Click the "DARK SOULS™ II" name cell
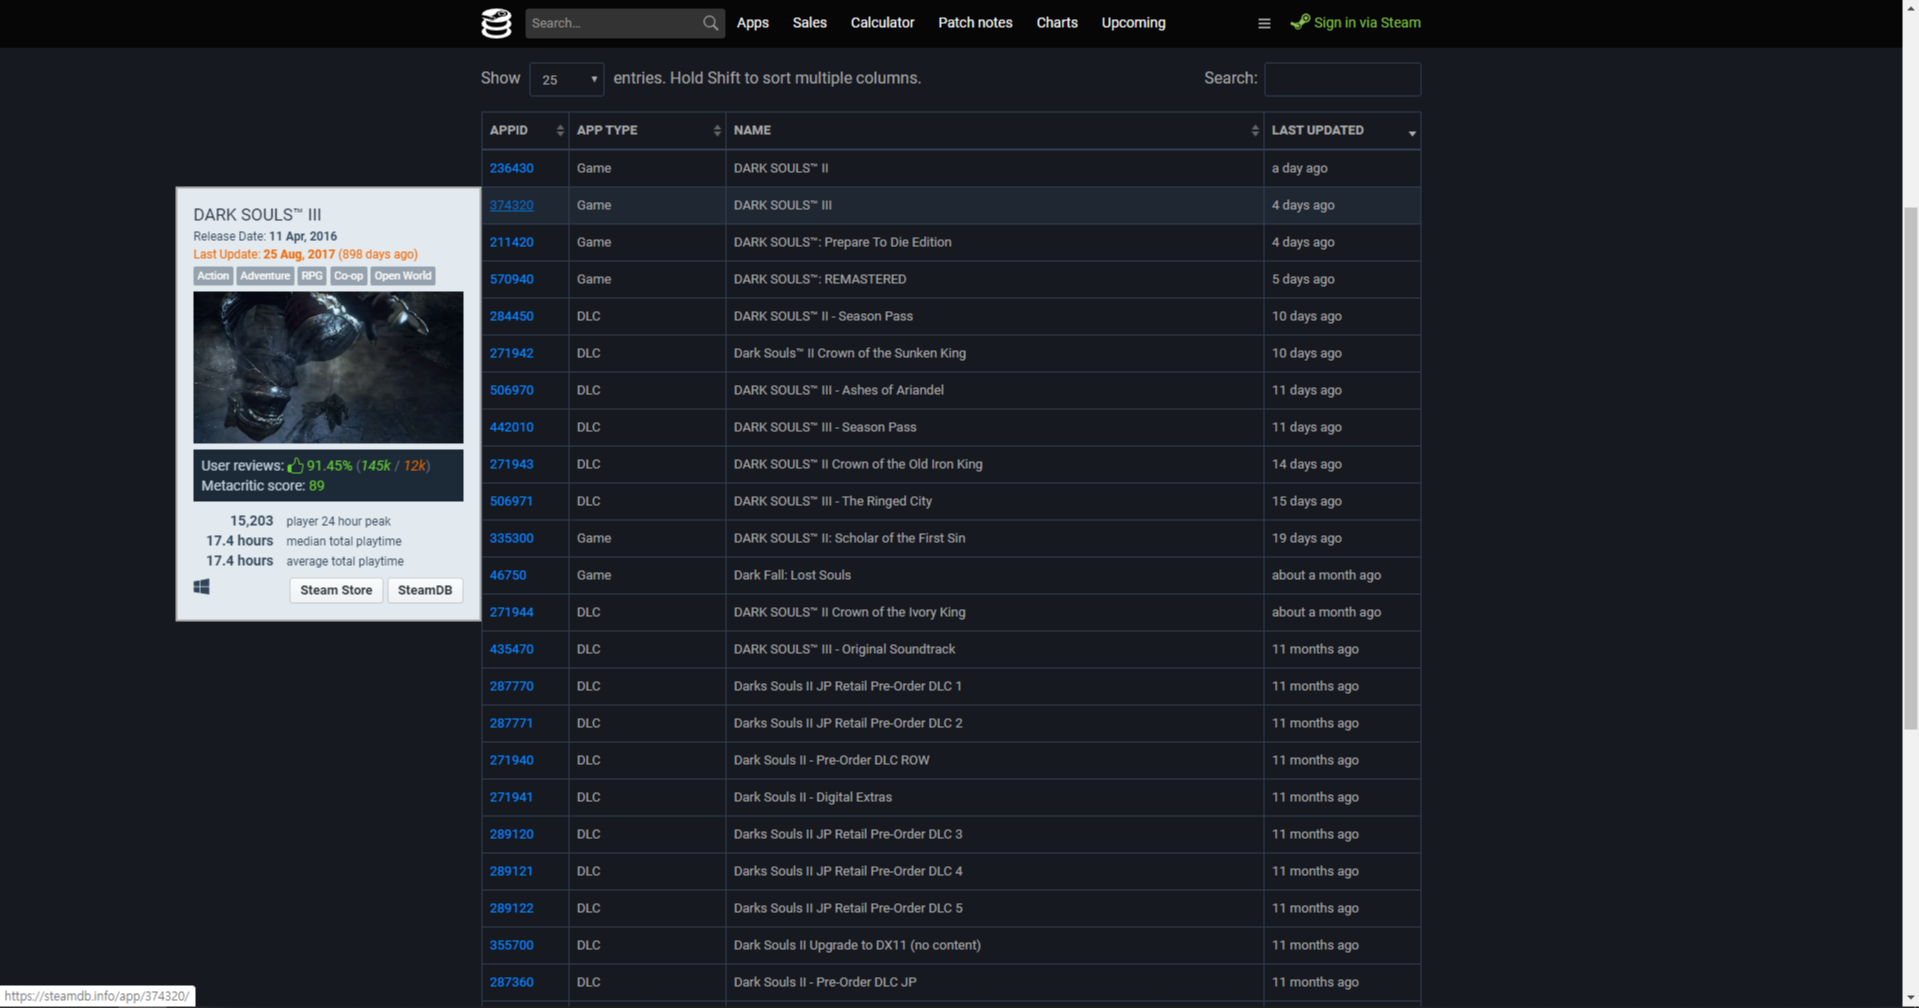This screenshot has width=1919, height=1008. click(995, 168)
